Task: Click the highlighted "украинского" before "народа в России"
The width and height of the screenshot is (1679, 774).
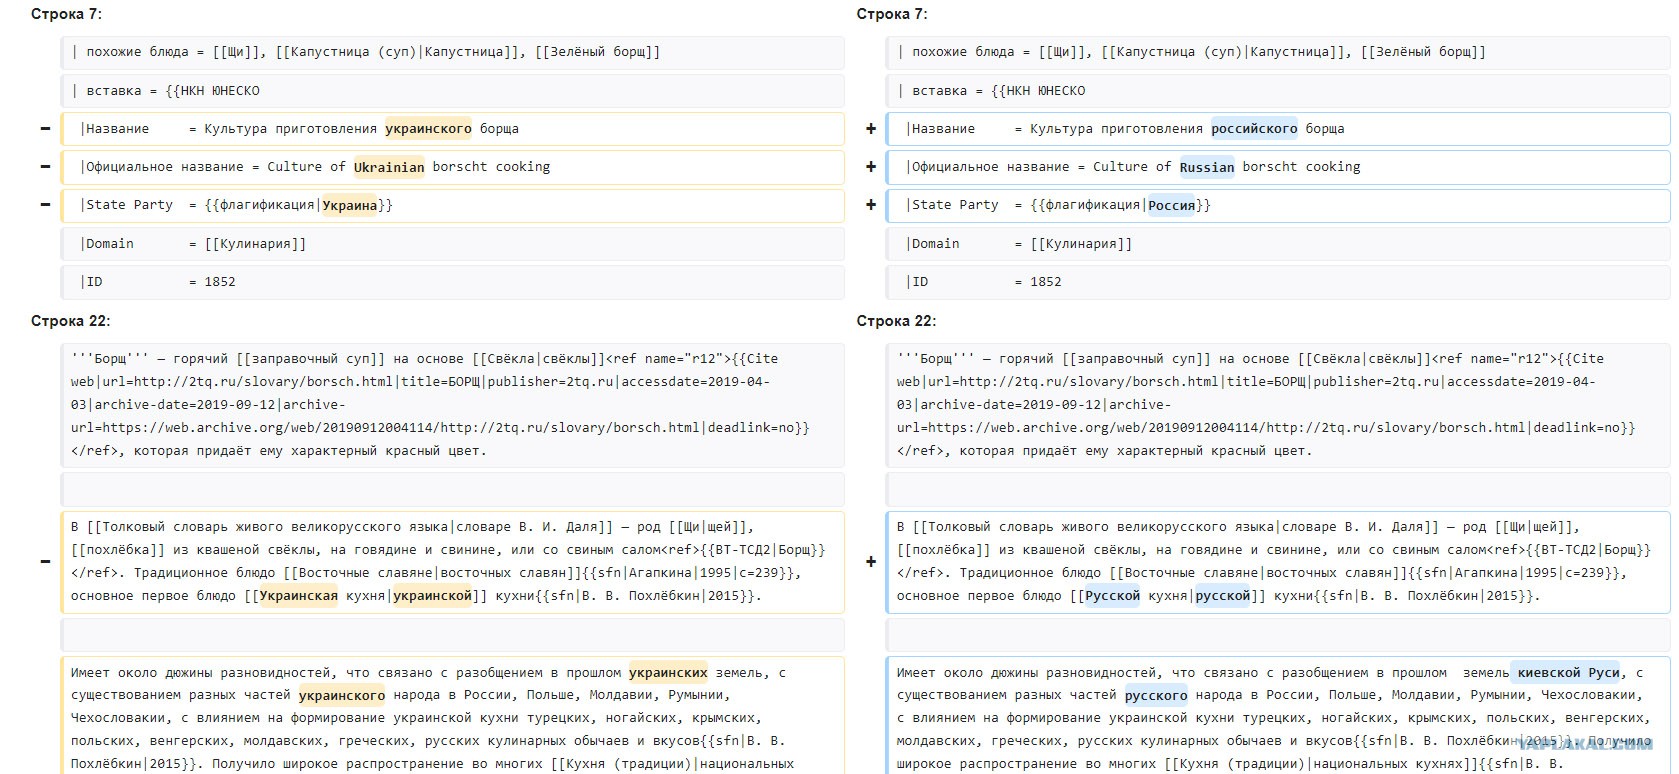Action: pyautogui.click(x=342, y=695)
